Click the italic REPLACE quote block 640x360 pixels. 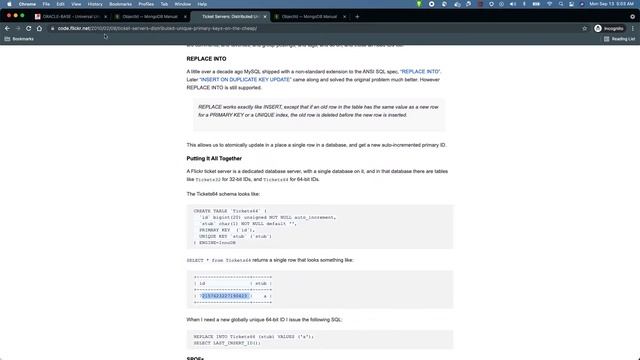(319, 115)
